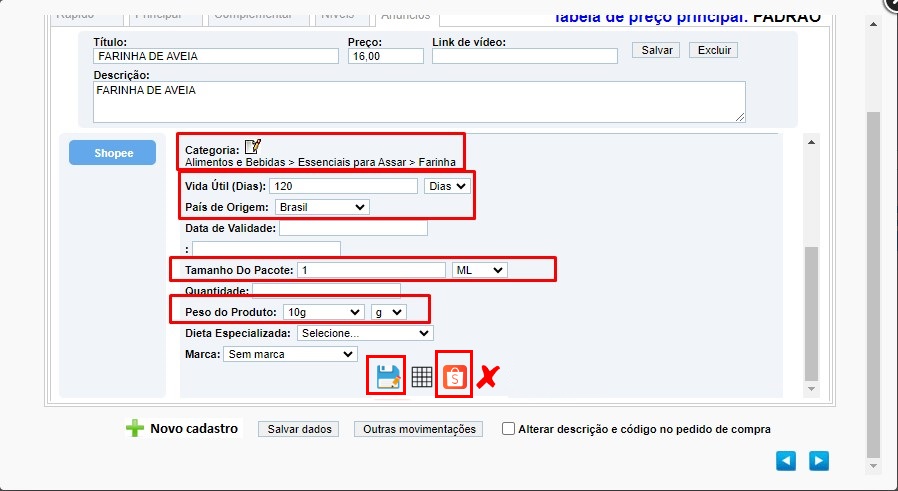Click page scrollbar down arrow
This screenshot has width=898, height=491.
point(873,466)
